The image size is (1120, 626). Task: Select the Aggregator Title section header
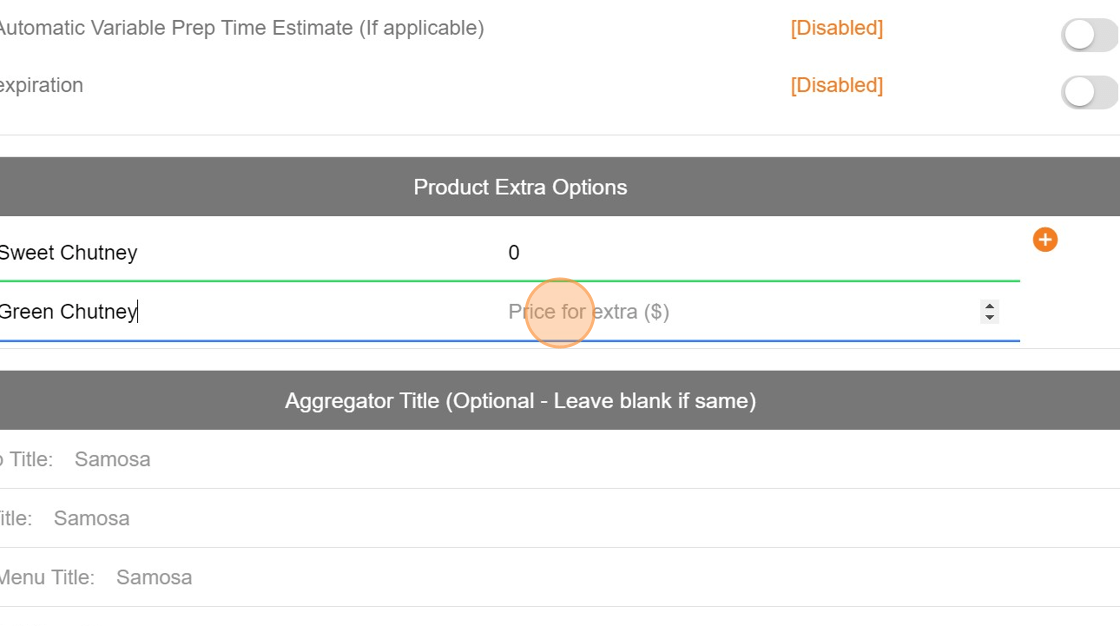(x=520, y=401)
